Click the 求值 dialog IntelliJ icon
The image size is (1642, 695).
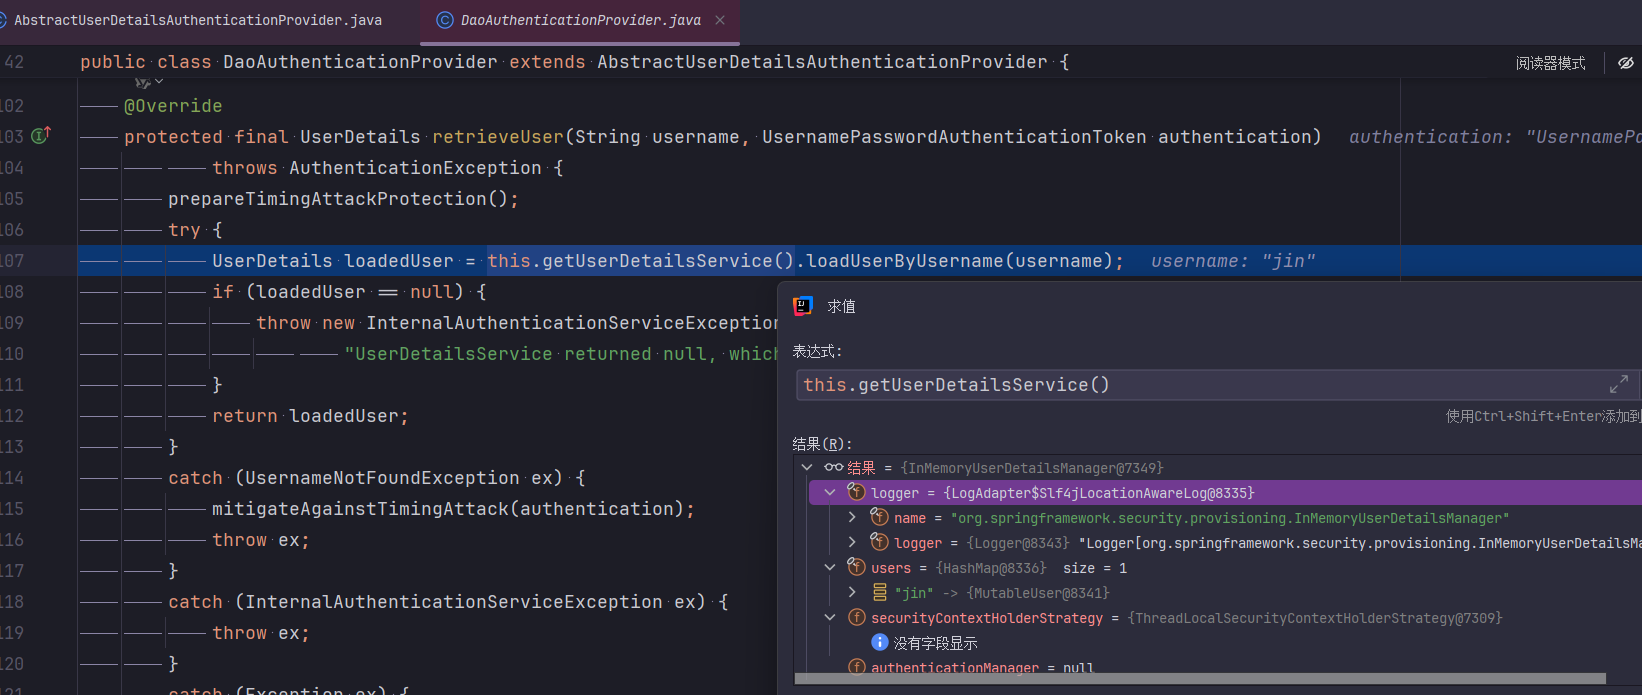tap(803, 306)
